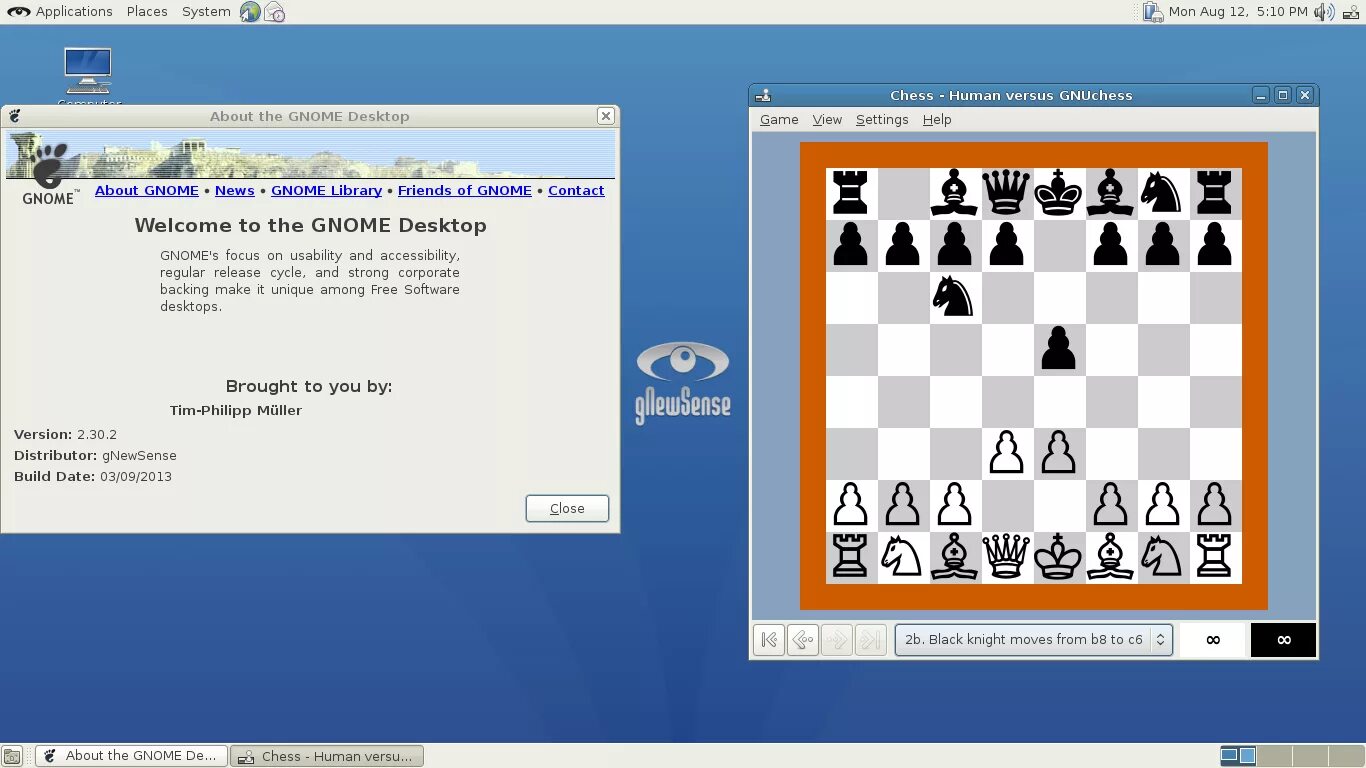This screenshot has height=768, width=1366.
Task: Select the white rook on h1
Action: pos(1215,557)
